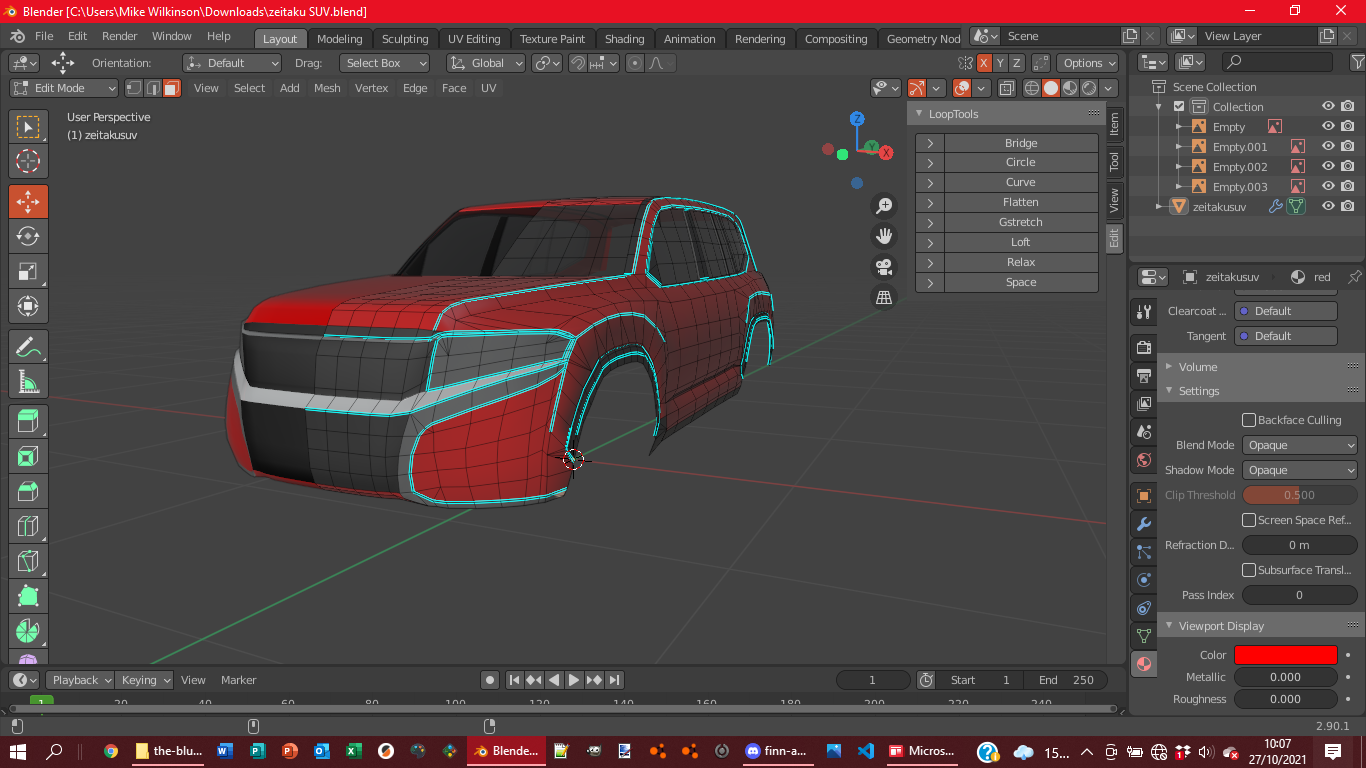Click the Zoom magnifier viewport icon
The image size is (1366, 768).
point(884,206)
